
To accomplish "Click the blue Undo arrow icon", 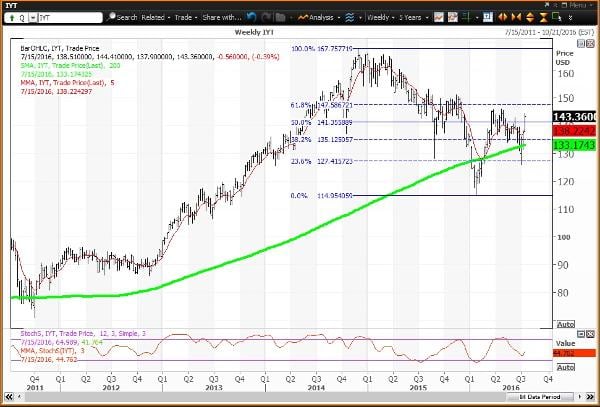I will [x=251, y=17].
